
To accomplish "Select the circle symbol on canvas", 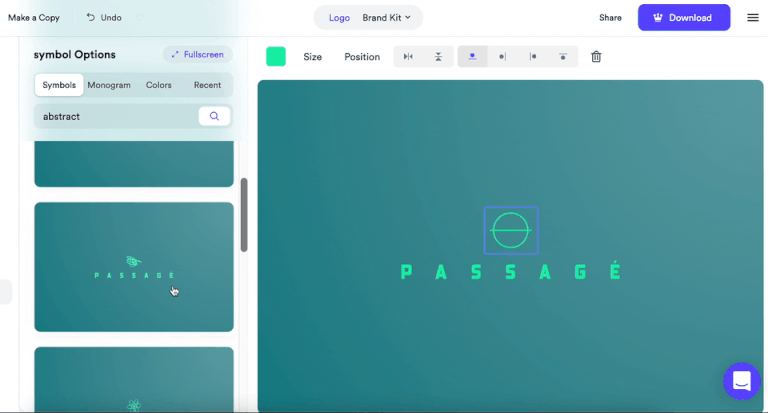I will coord(511,230).
